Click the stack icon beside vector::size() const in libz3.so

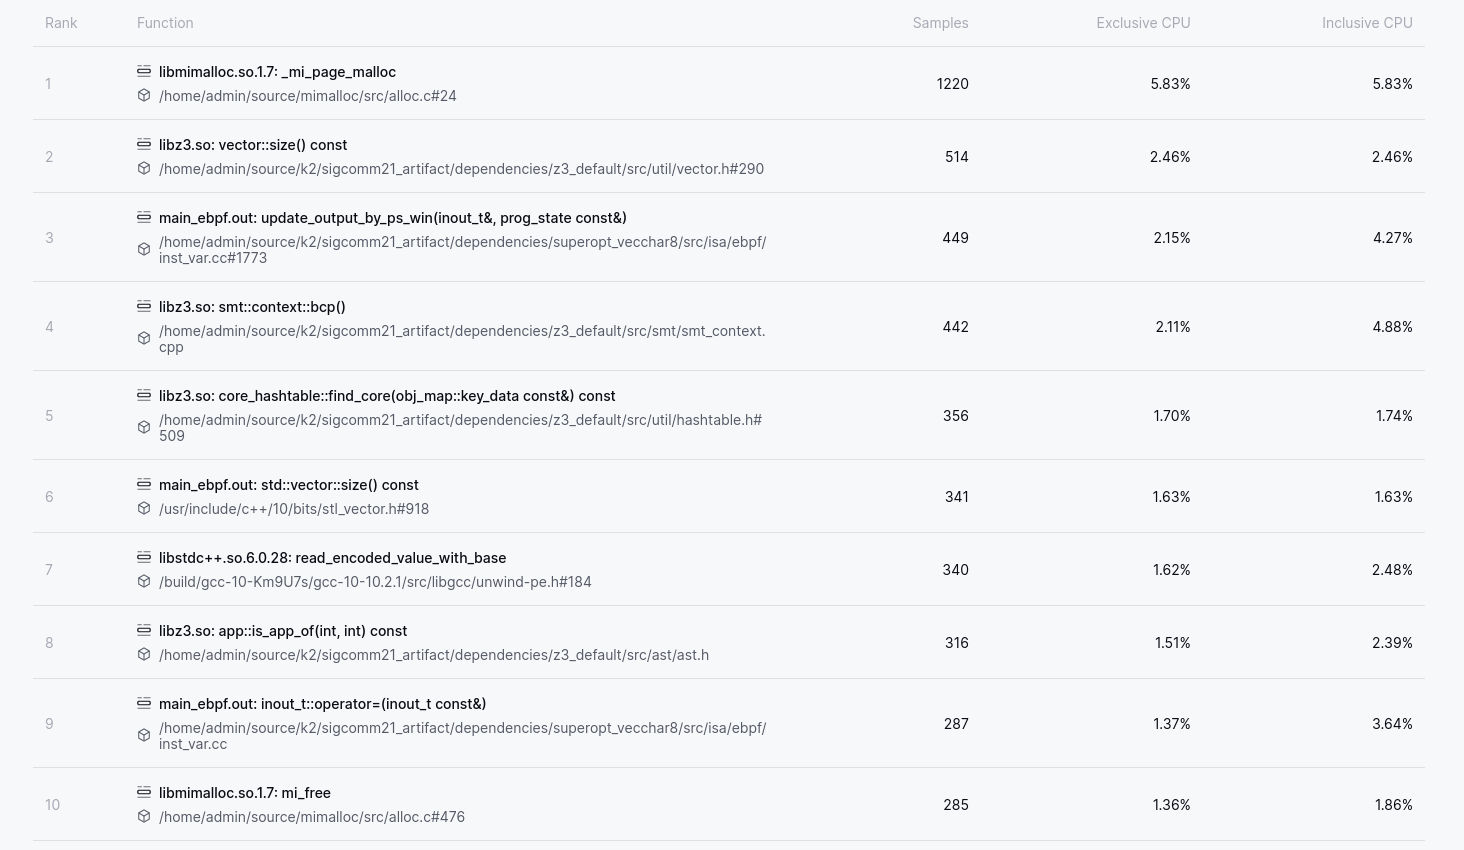click(x=144, y=144)
